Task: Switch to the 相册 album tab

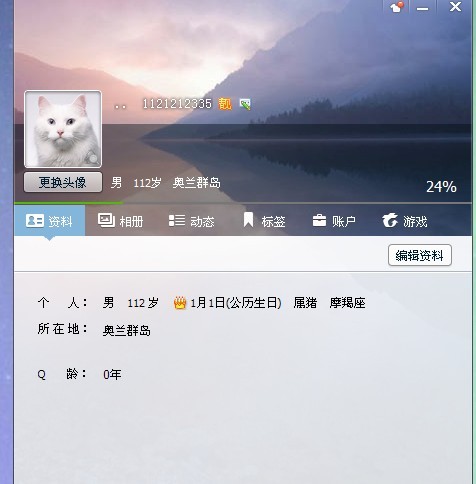Action: tap(120, 221)
